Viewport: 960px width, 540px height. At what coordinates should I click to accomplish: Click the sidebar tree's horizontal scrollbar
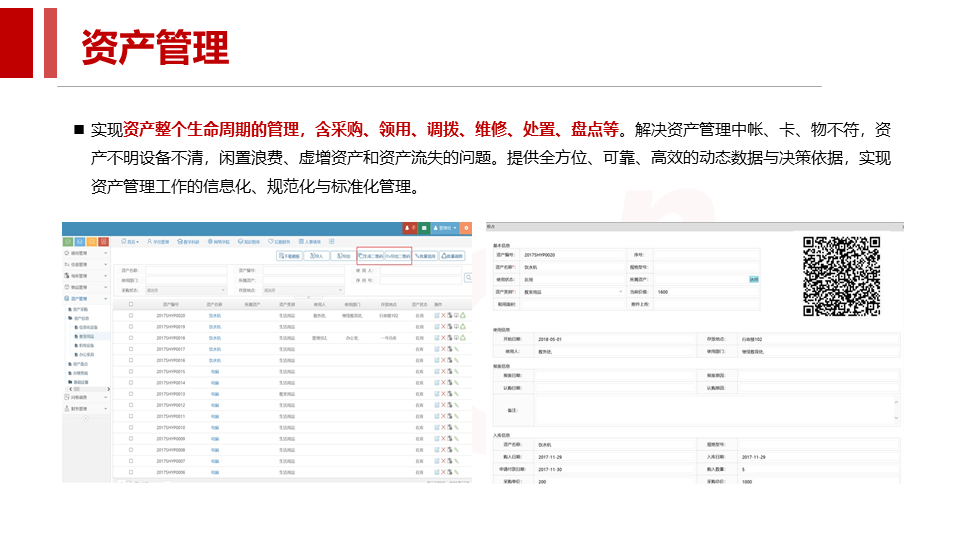click(89, 389)
